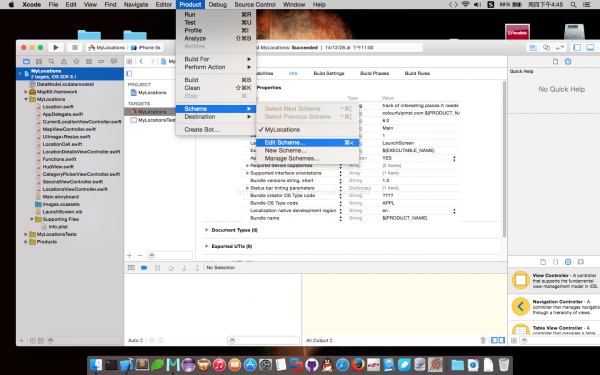This screenshot has width=600, height=375.
Task: Open the All Output console dropdown
Action: coord(320,340)
